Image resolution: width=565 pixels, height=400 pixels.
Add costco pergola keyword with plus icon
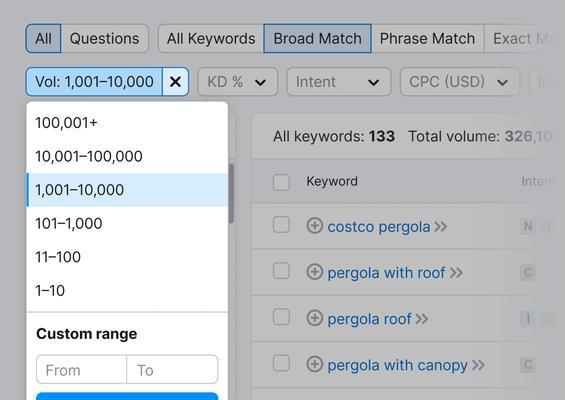tap(314, 226)
